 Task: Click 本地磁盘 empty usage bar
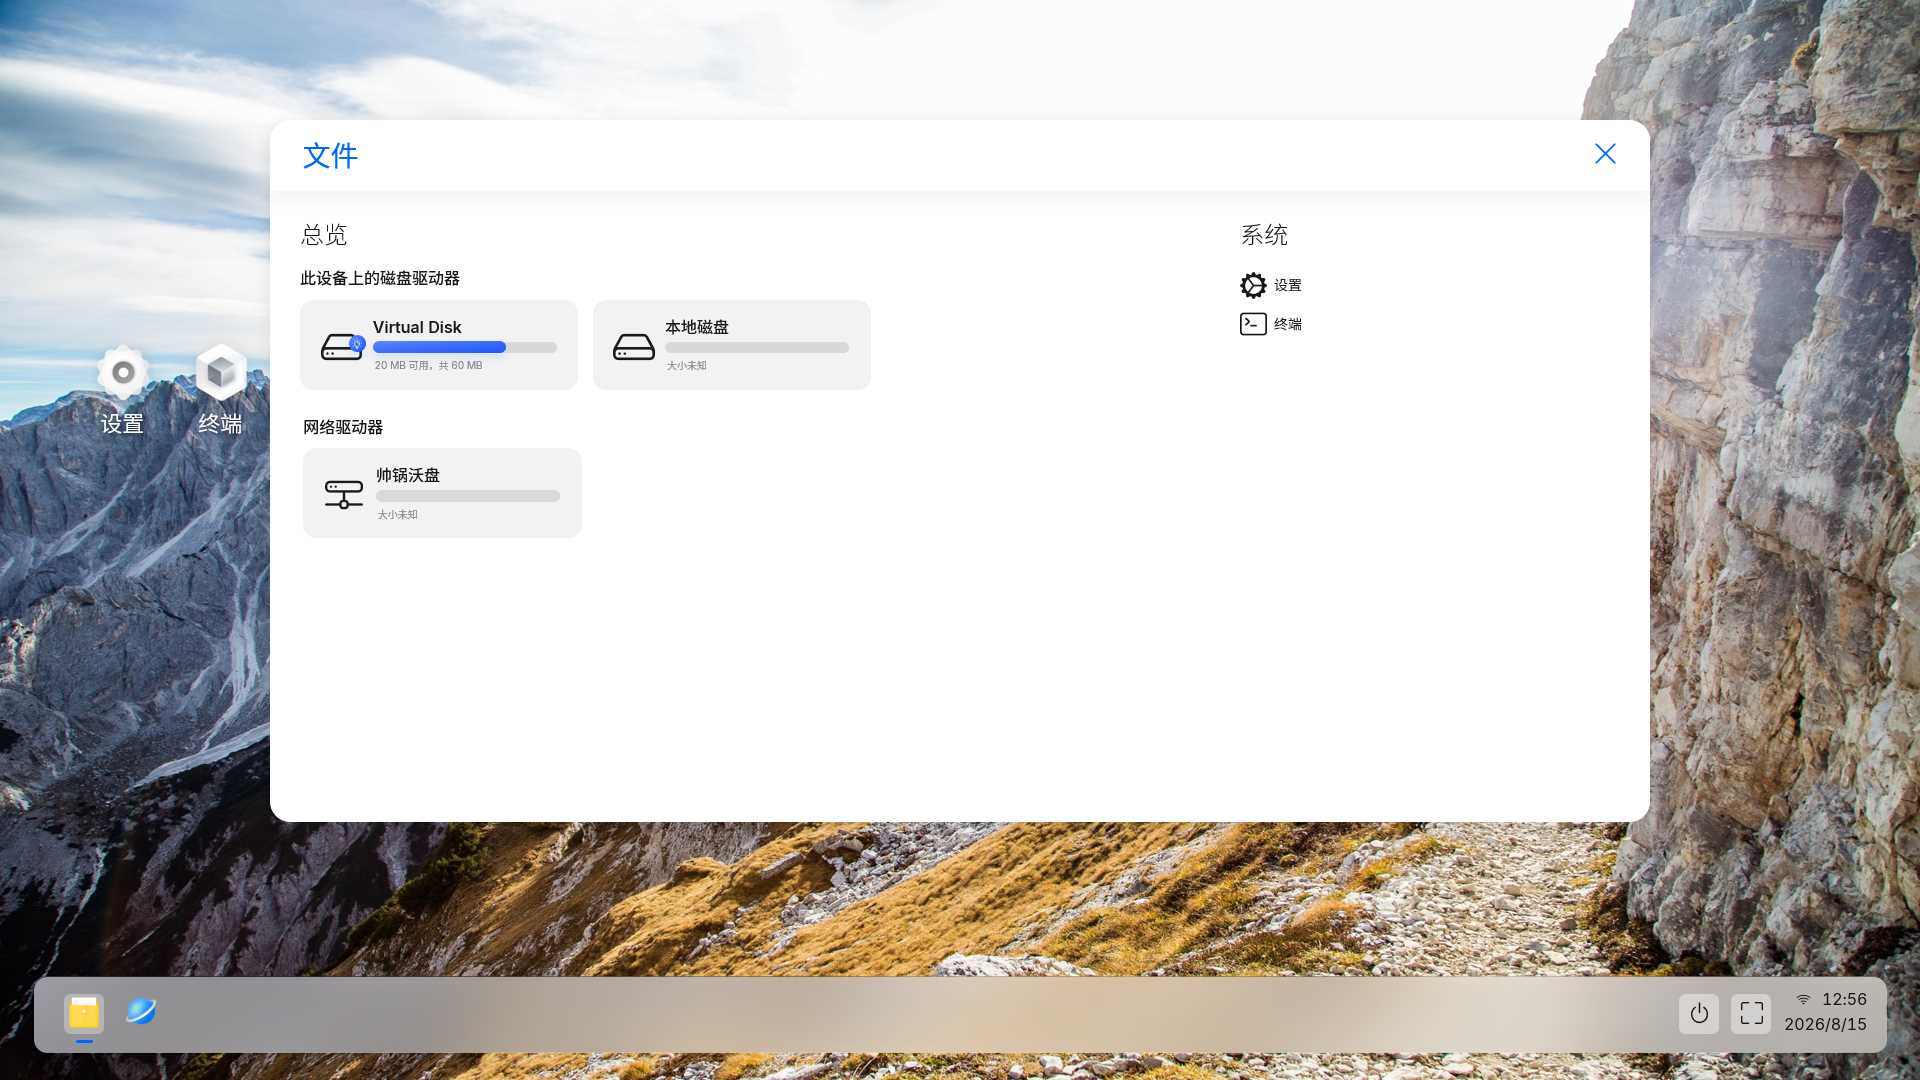point(757,347)
